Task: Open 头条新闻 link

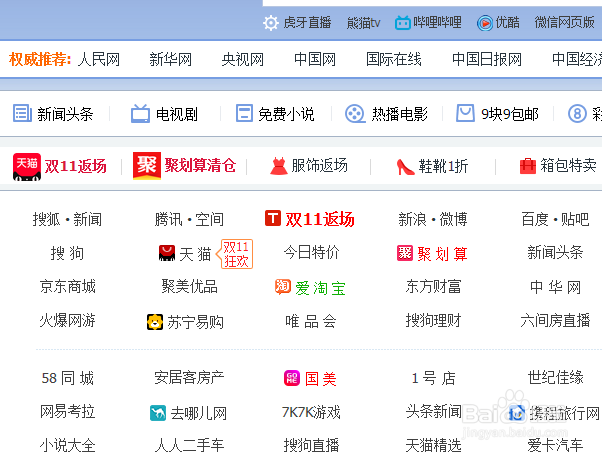Action: pyautogui.click(x=433, y=412)
